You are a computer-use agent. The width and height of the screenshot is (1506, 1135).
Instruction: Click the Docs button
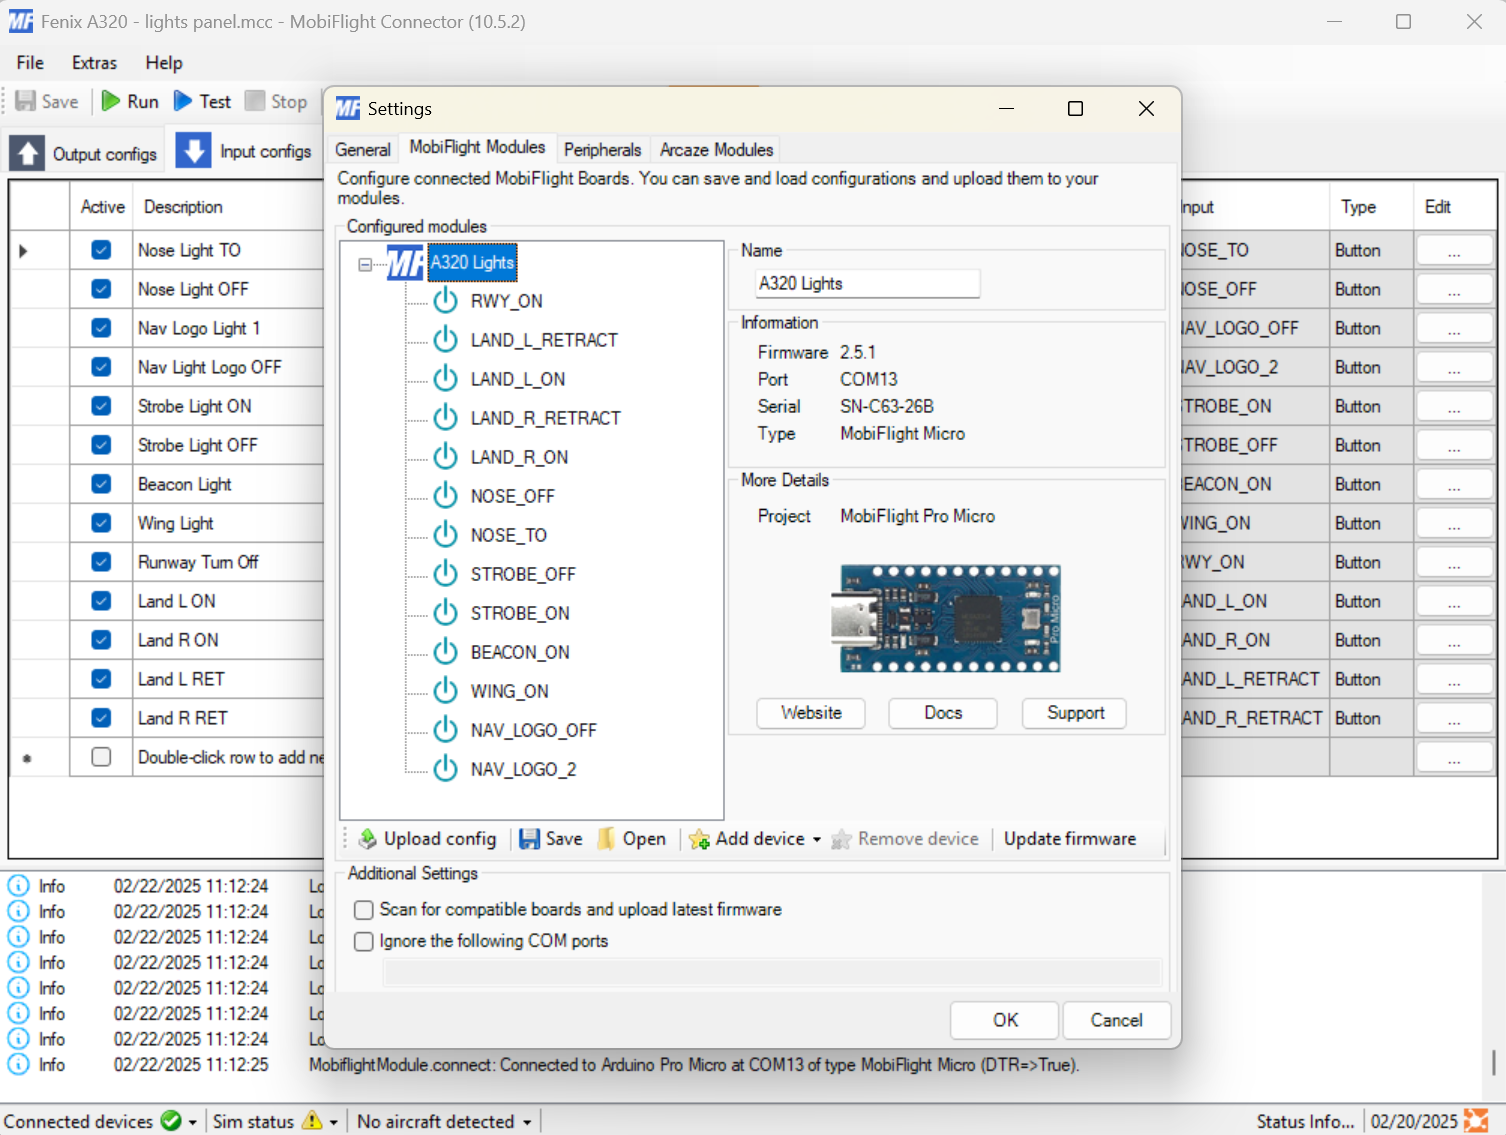tap(943, 713)
